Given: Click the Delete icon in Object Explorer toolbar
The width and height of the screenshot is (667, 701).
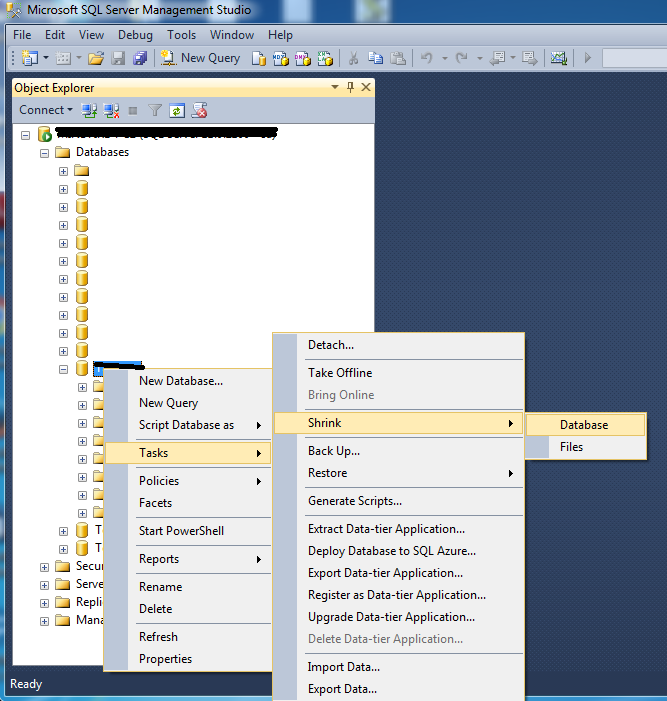Looking at the screenshot, I should pos(199,110).
